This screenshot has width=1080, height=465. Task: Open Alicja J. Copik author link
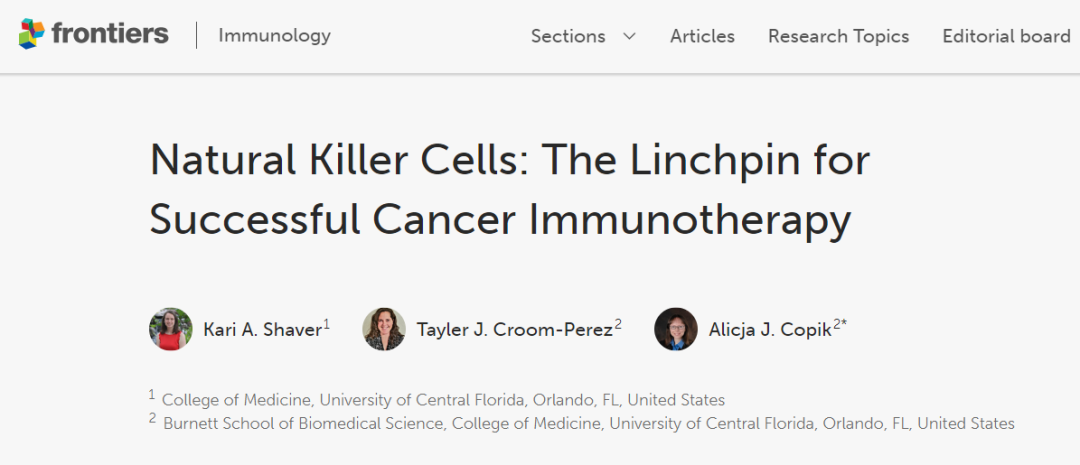(769, 330)
